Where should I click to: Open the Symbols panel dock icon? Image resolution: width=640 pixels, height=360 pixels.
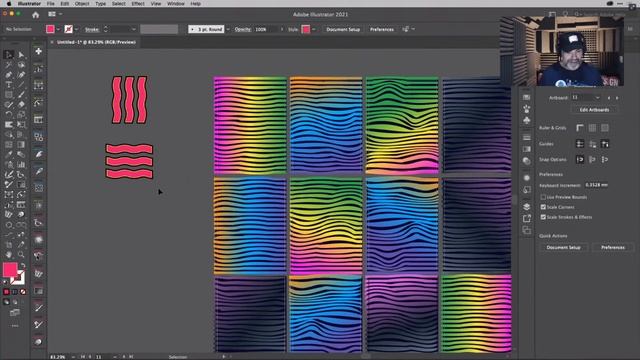point(527,120)
